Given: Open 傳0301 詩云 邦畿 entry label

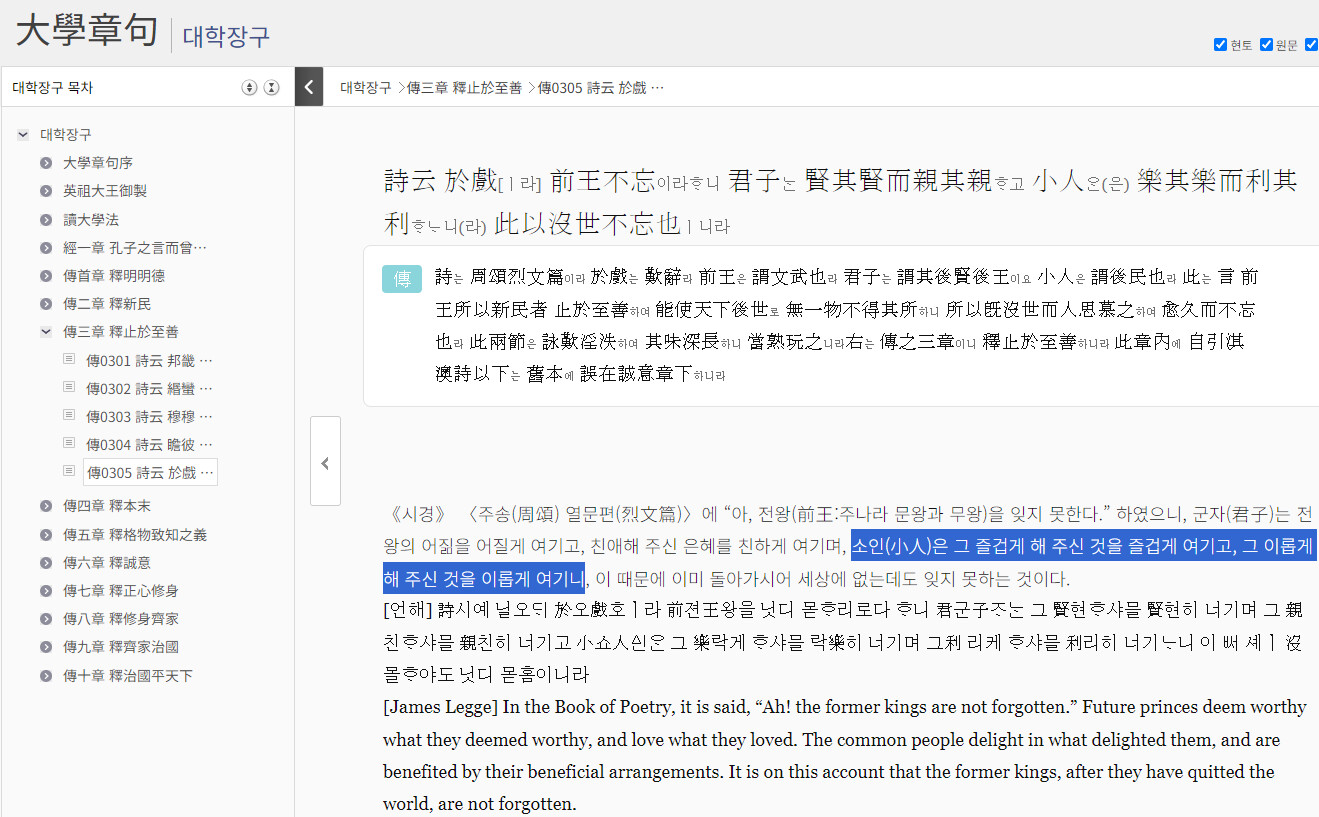Looking at the screenshot, I should pyautogui.click(x=150, y=360).
